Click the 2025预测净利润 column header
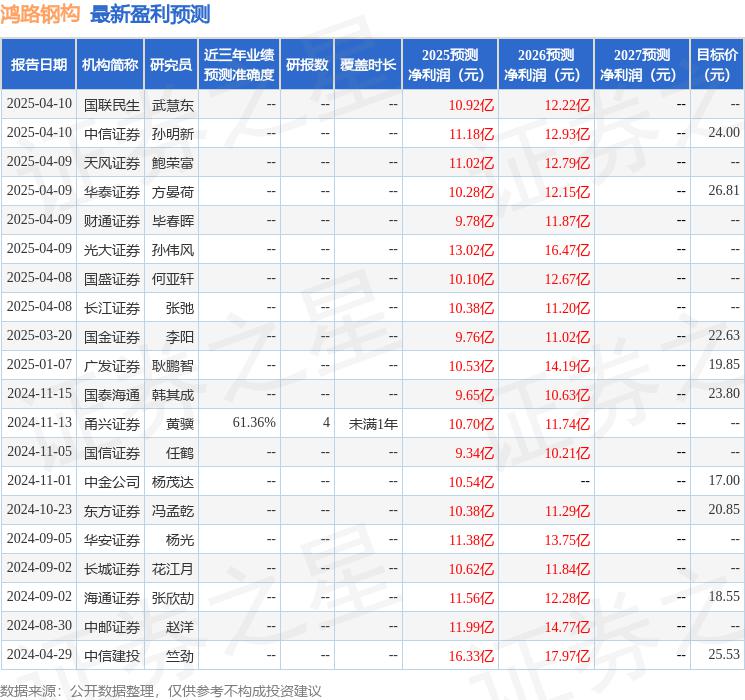This screenshot has width=745, height=700. point(450,65)
